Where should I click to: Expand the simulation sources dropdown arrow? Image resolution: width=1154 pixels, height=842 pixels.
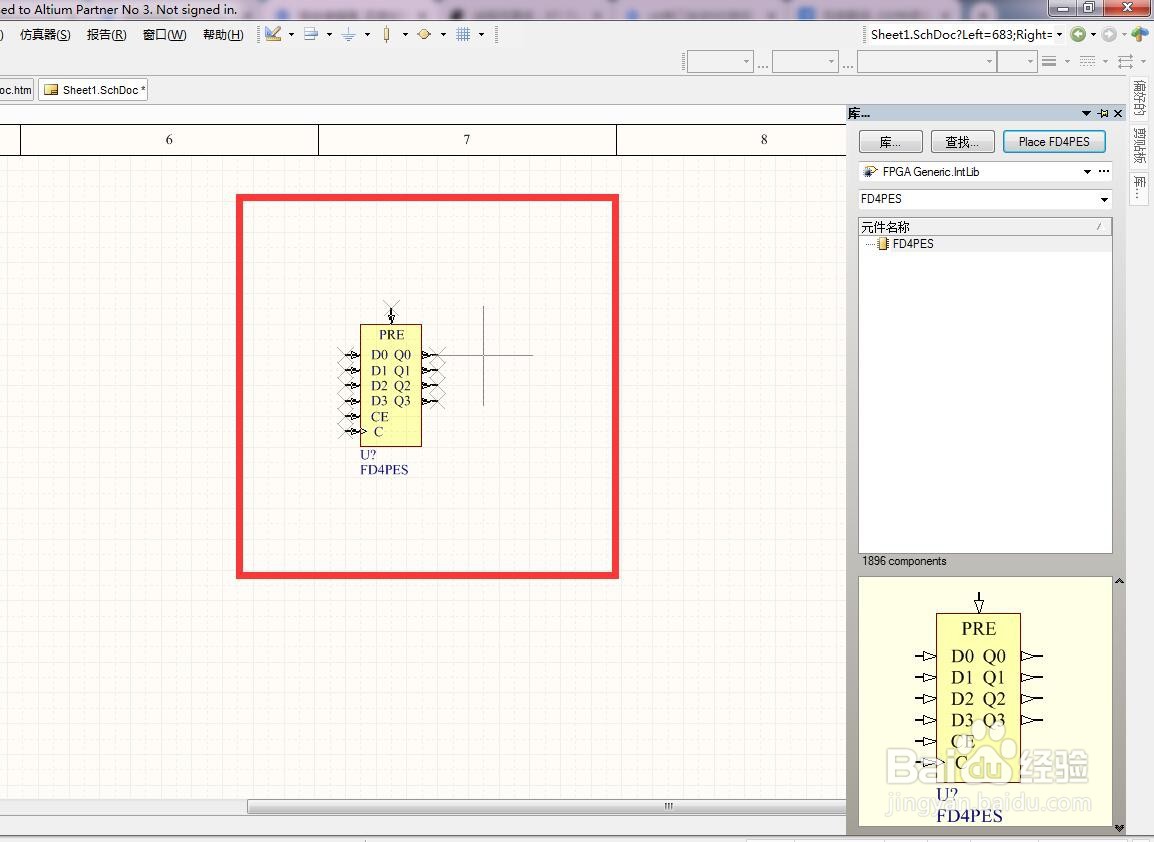(x=443, y=35)
